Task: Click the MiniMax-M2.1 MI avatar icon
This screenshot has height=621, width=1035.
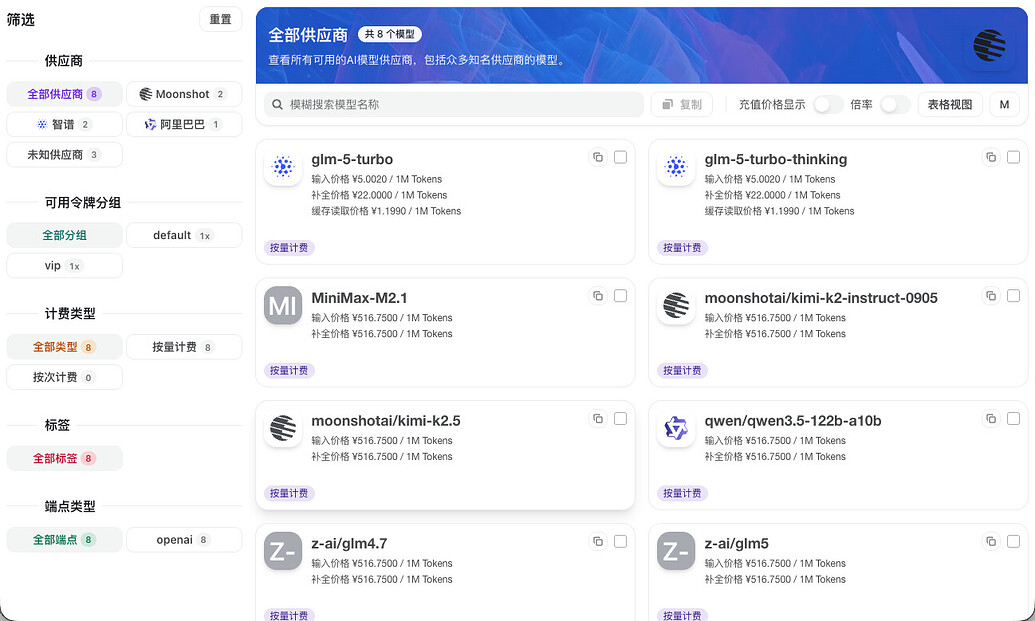Action: pyautogui.click(x=283, y=306)
